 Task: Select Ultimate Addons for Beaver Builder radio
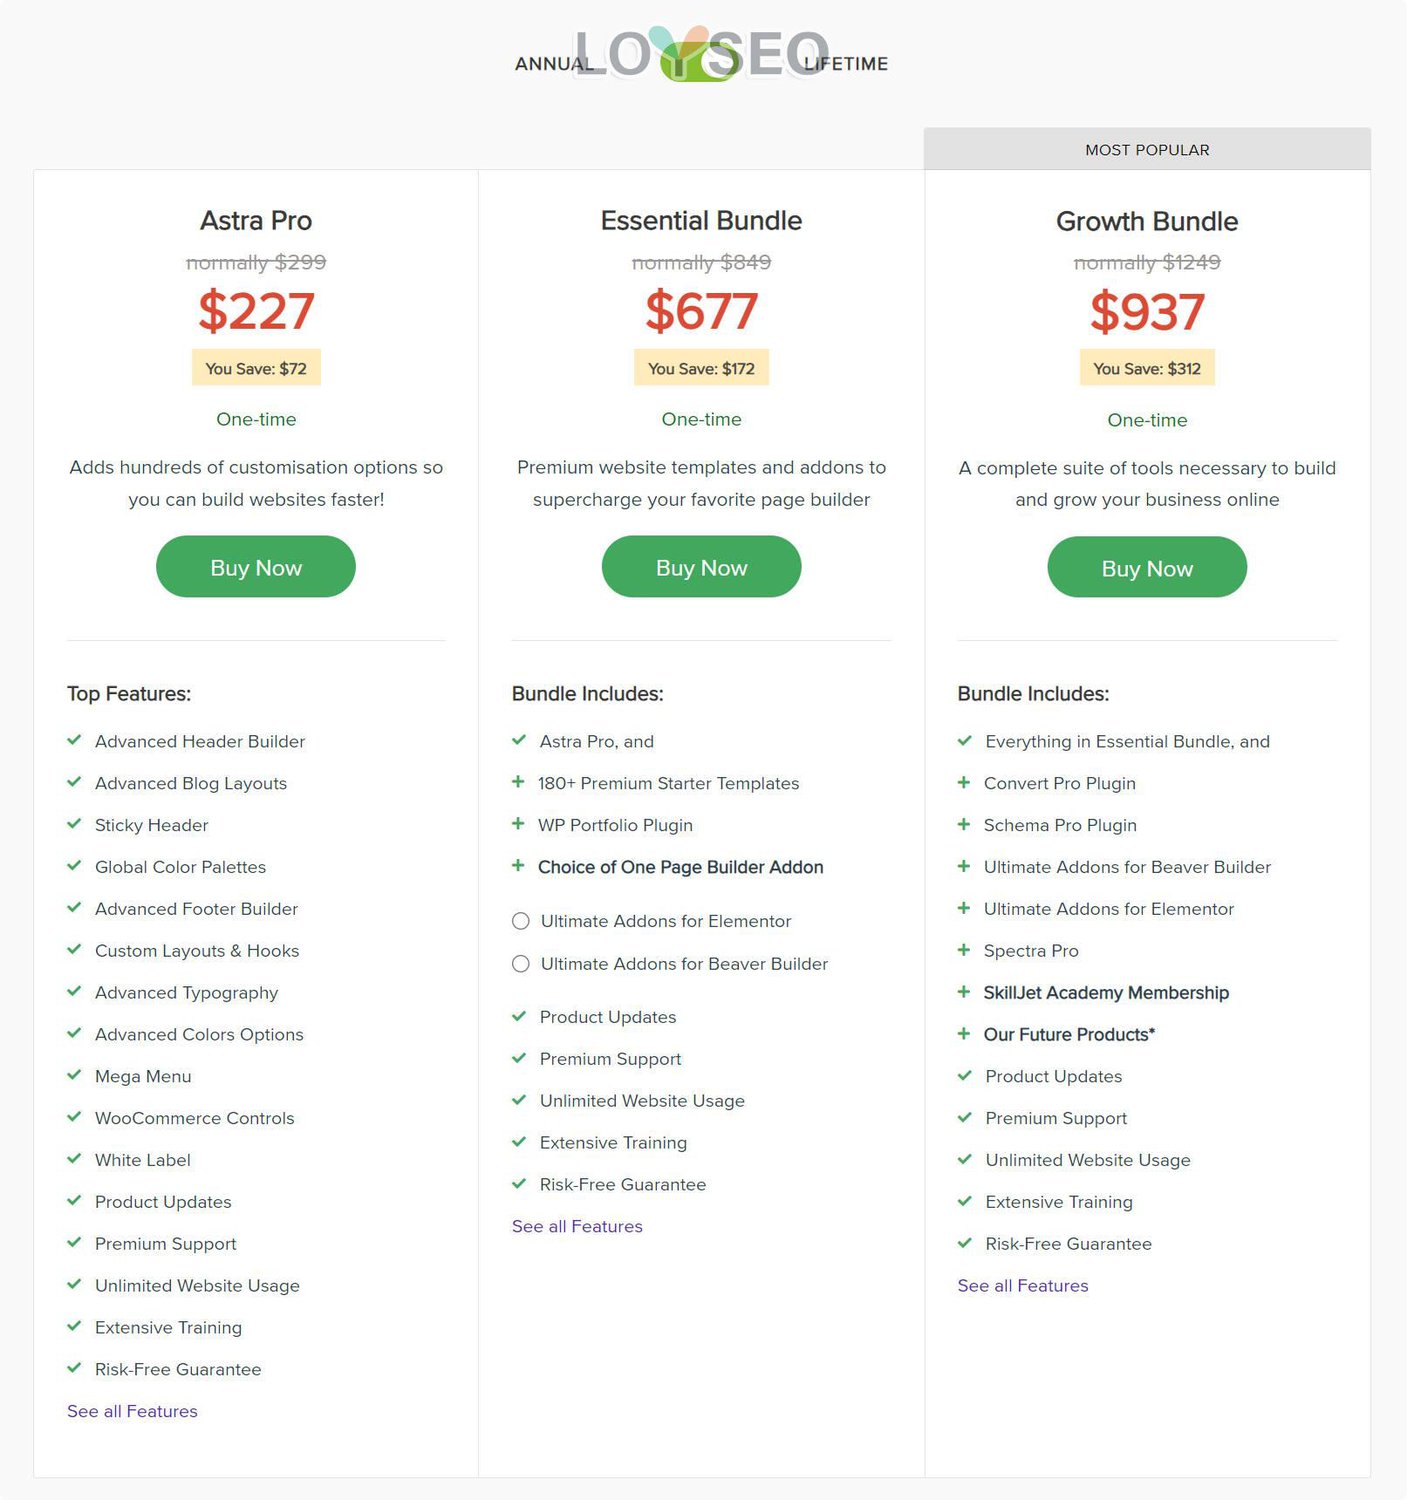[x=520, y=964]
